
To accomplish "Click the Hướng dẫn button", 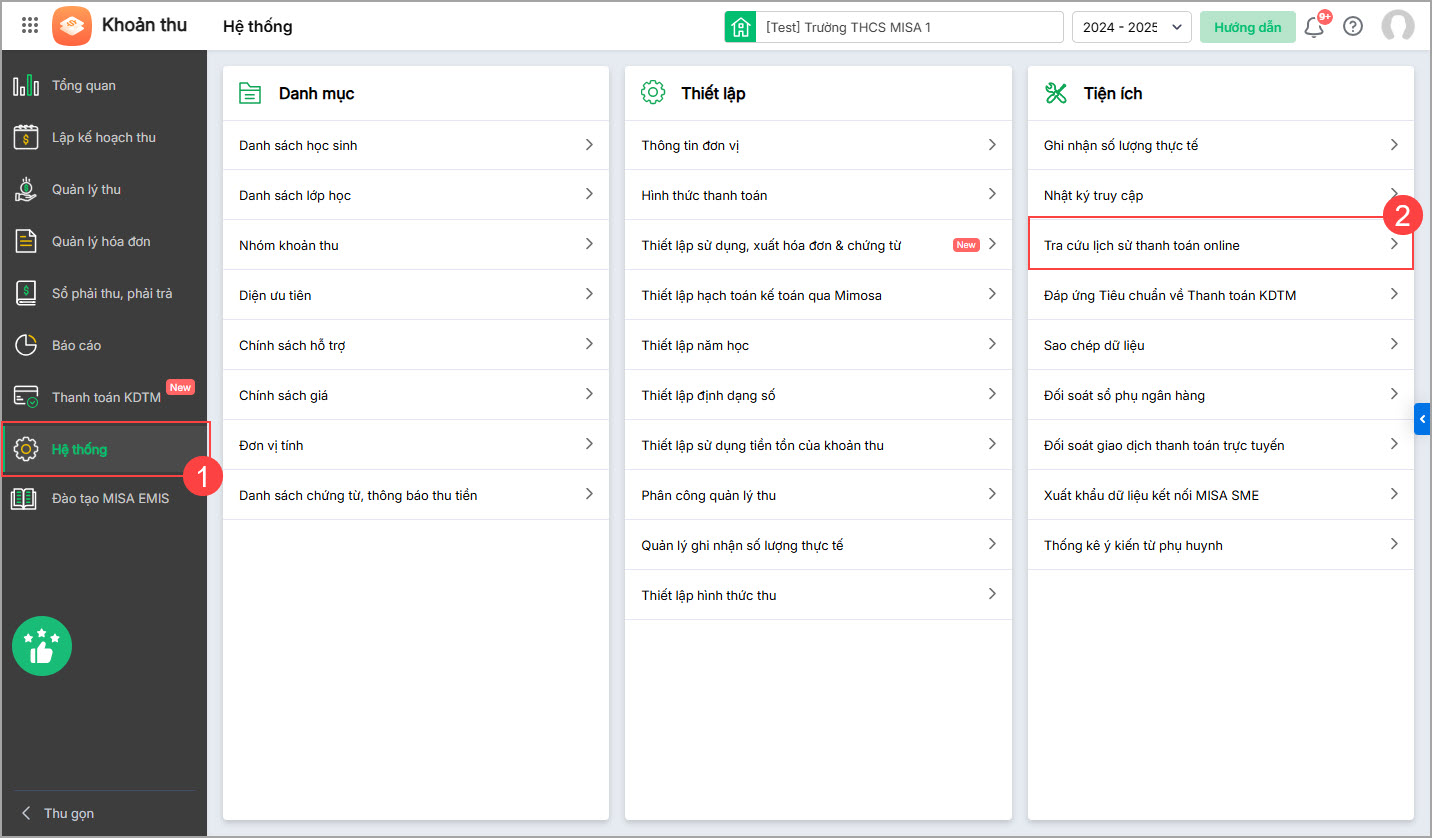I will tap(1247, 27).
